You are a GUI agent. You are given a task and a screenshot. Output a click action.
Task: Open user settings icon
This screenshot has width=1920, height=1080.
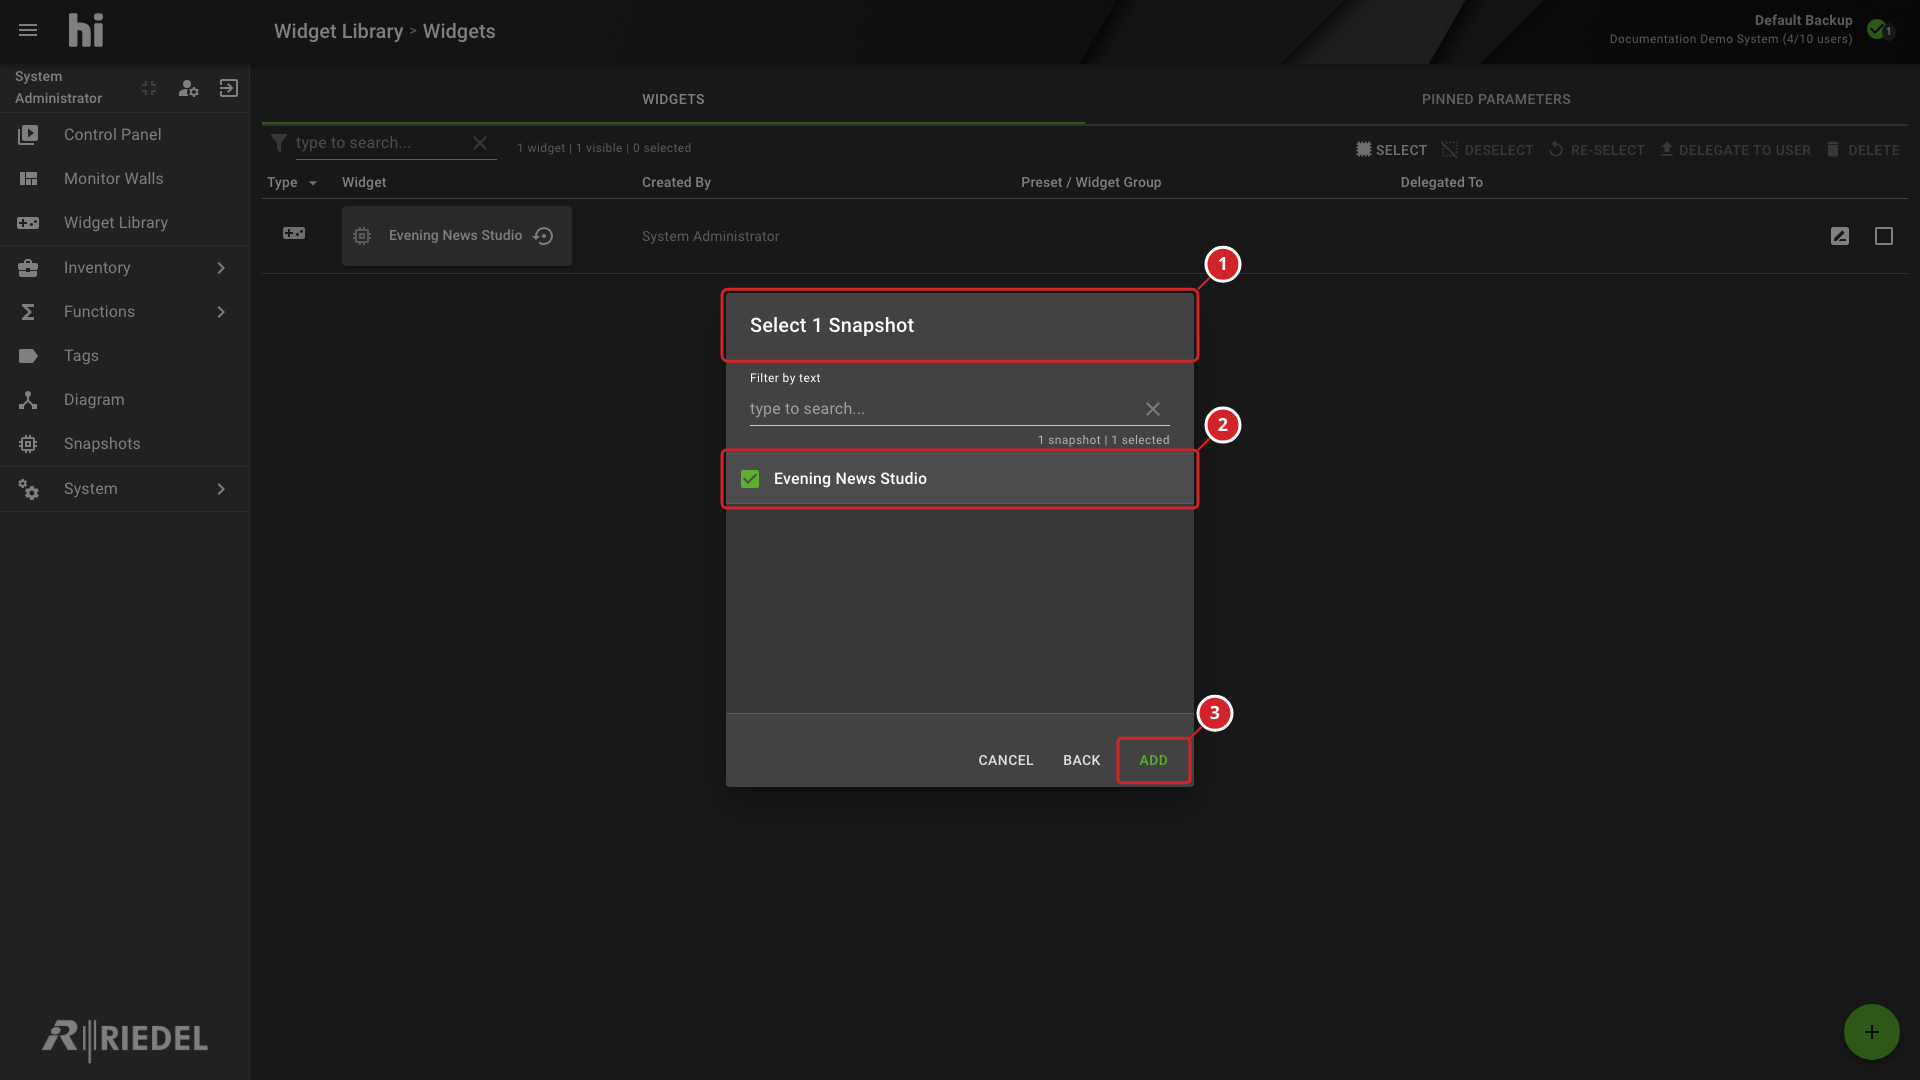(188, 88)
